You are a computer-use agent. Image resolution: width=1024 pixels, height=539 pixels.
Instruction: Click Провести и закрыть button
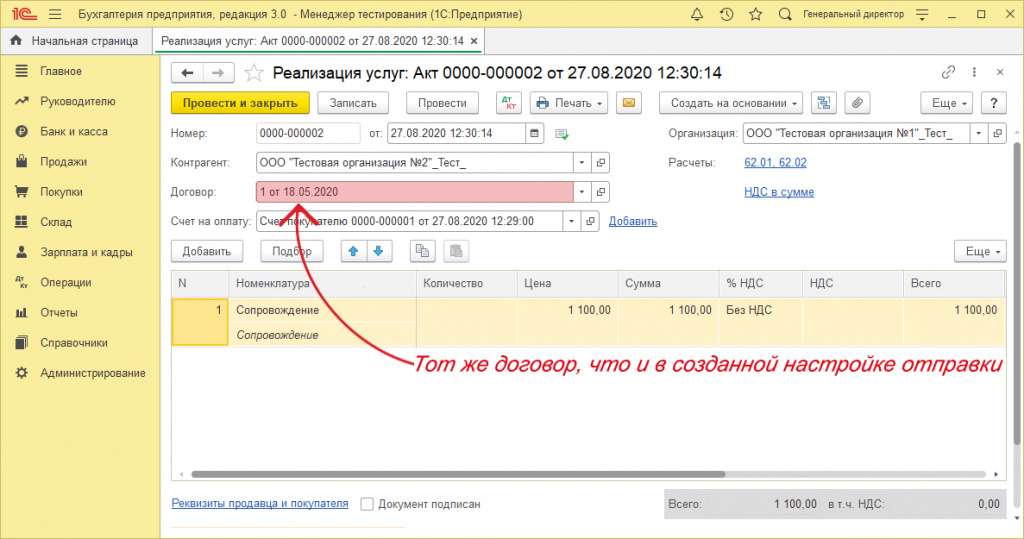coord(240,103)
